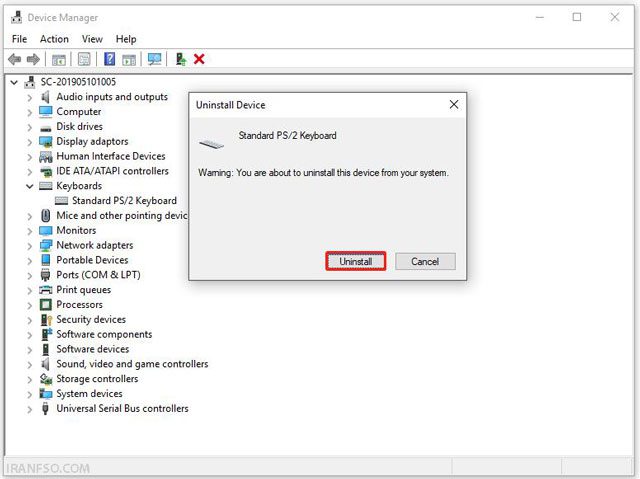
Task: Expand the Monitors chevron
Action: (x=29, y=231)
